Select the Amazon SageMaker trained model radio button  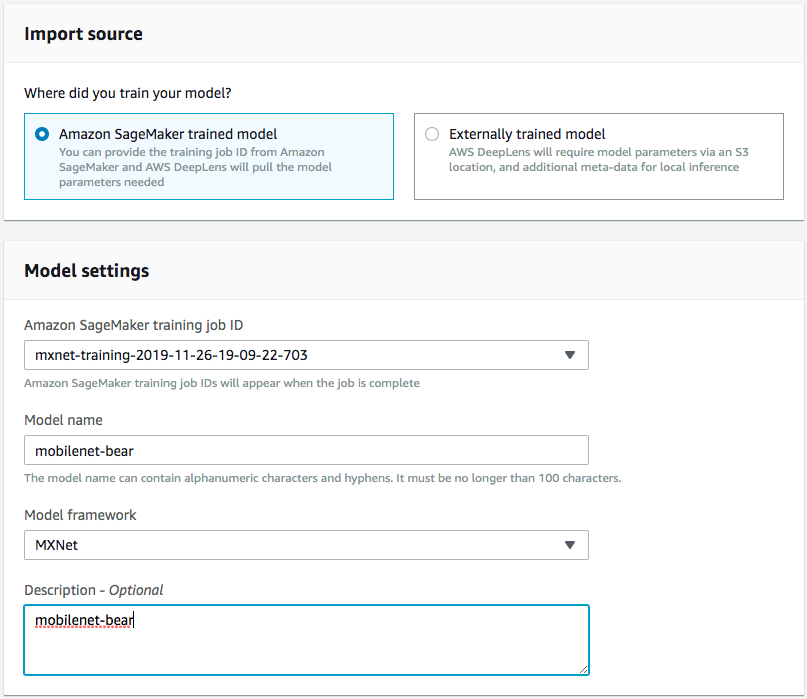pos(42,134)
